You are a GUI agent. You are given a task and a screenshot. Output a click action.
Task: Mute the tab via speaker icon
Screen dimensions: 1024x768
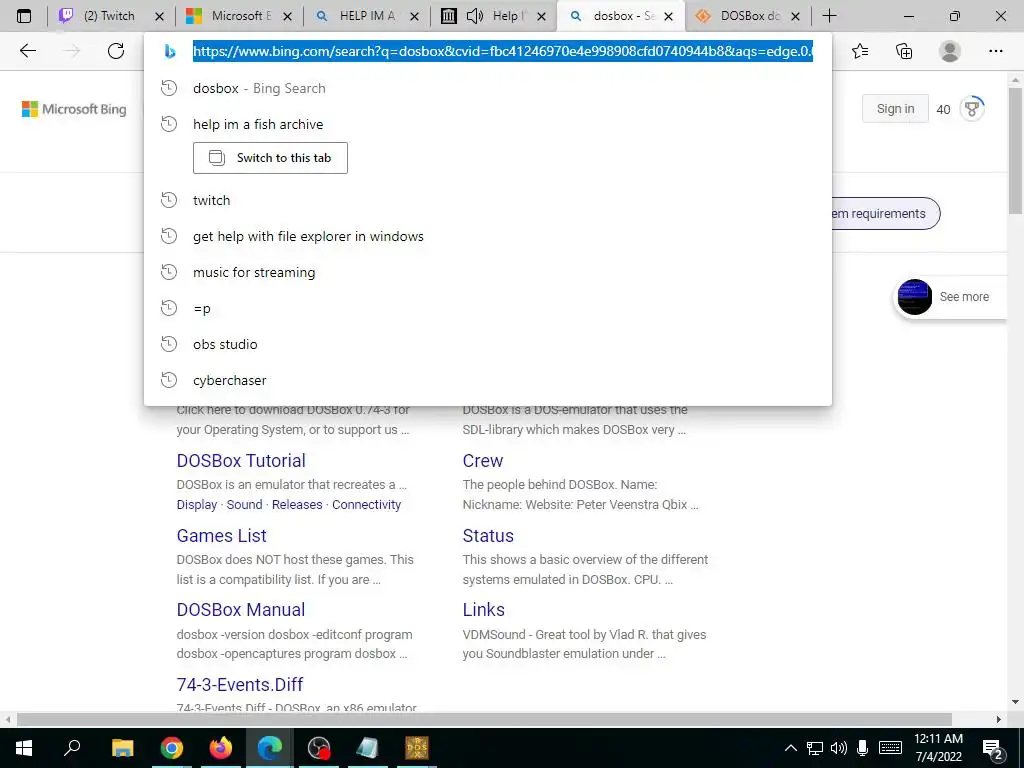(x=475, y=16)
